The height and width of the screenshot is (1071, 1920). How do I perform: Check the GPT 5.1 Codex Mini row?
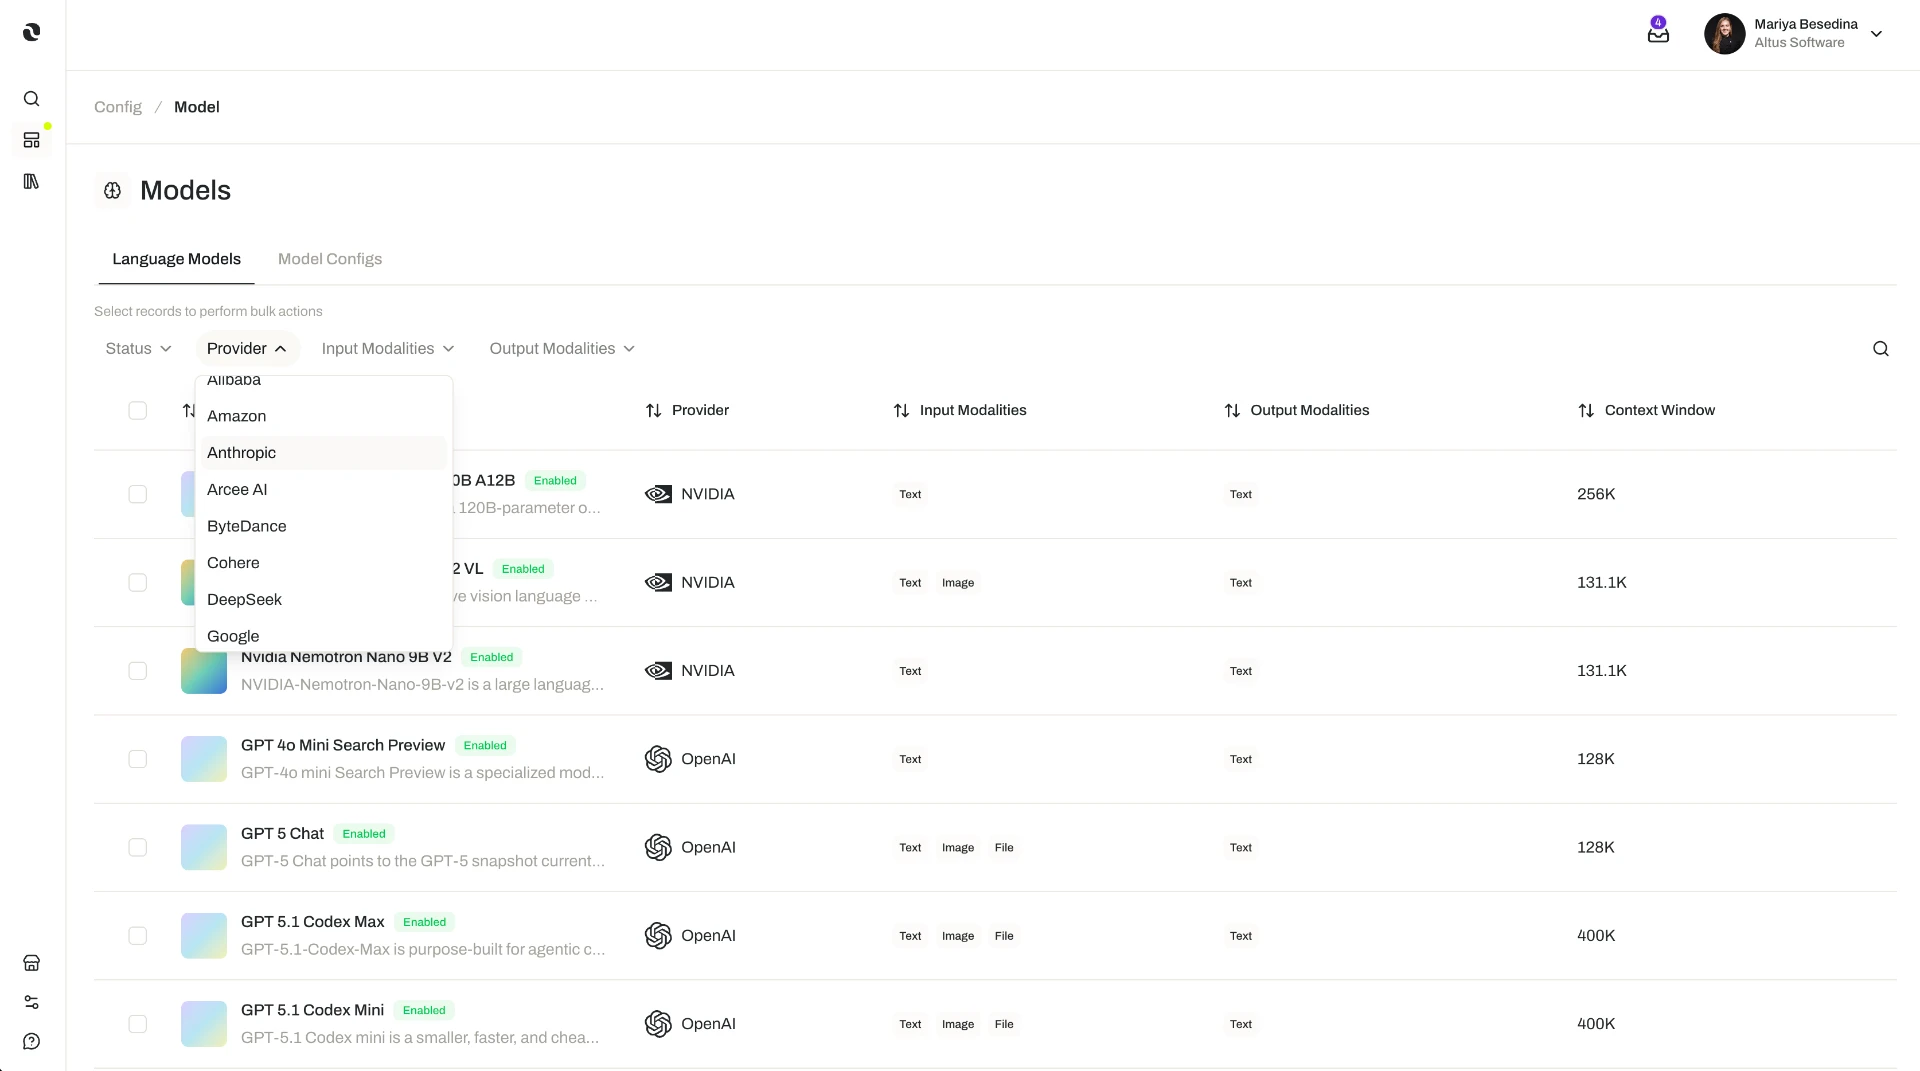pyautogui.click(x=138, y=1024)
